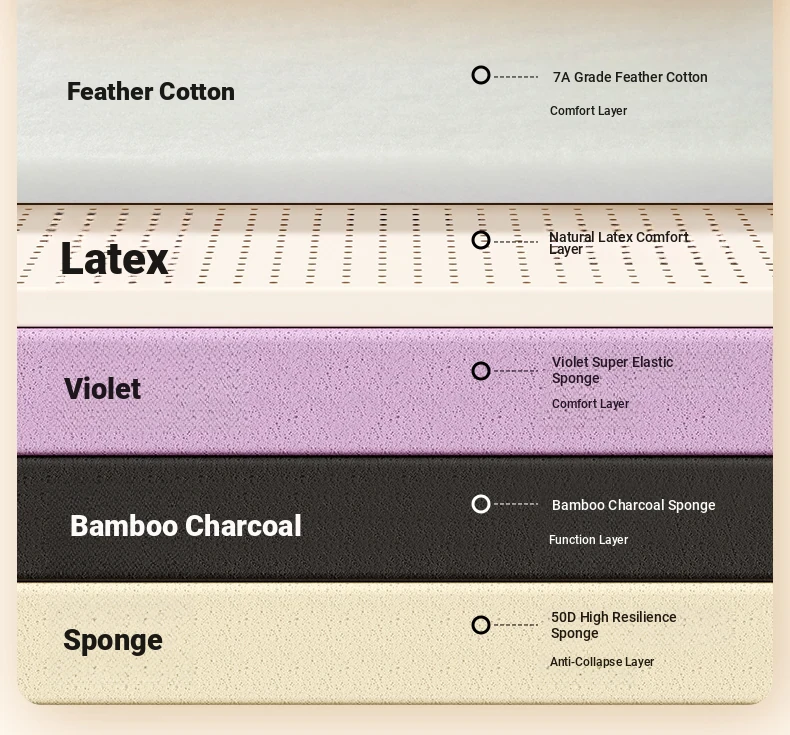Click the "7A Grade Feather Cotton" label

630,77
